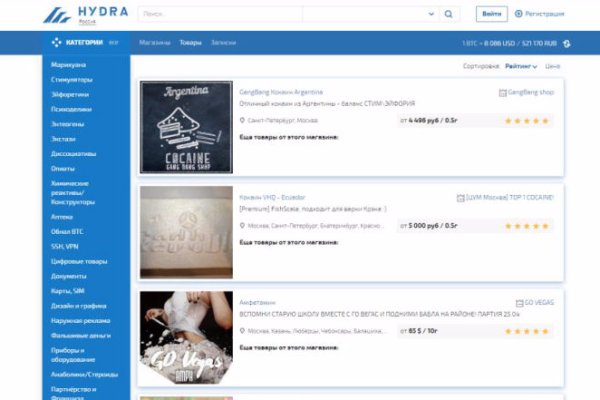
Task: Click the КАТЕГОРИИ icon in the blue bar
Action: pos(57,43)
